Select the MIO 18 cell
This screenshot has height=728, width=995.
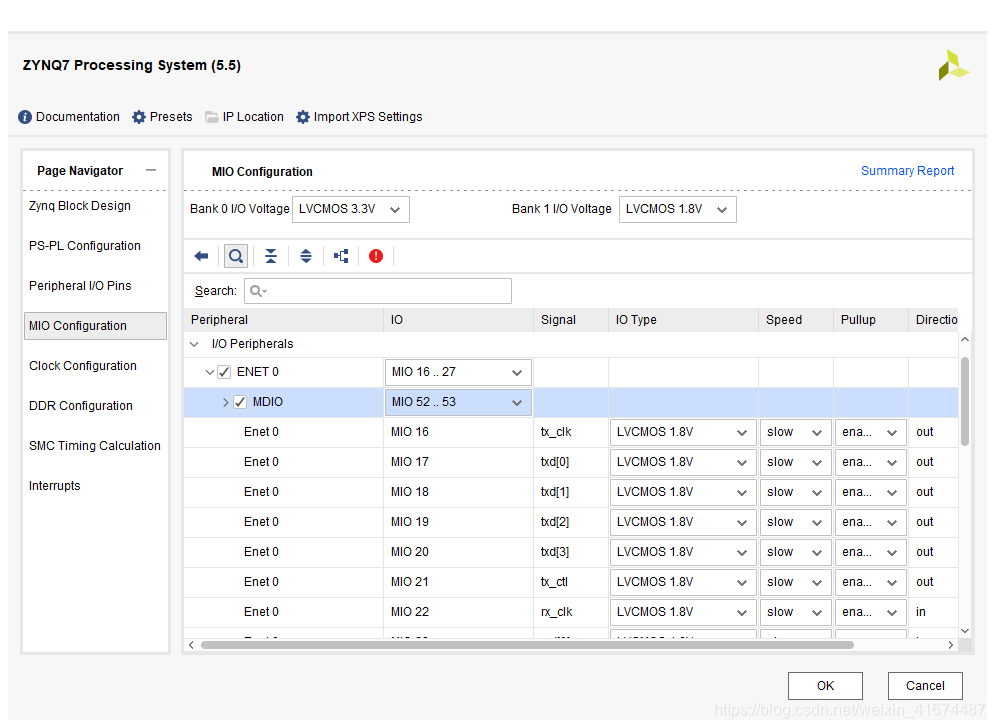(x=458, y=493)
